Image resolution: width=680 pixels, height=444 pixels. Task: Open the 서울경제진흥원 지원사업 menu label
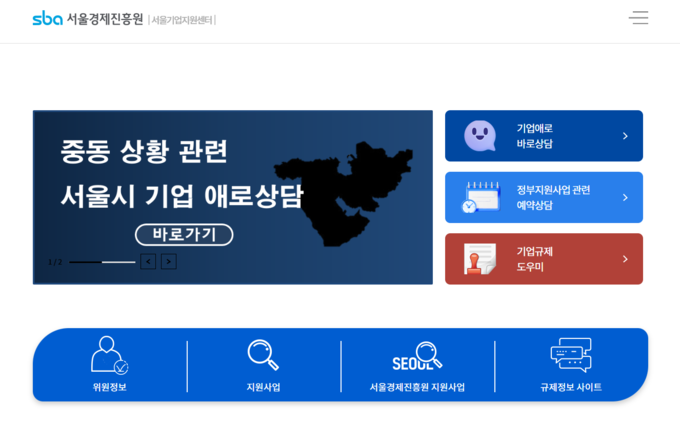[417, 387]
